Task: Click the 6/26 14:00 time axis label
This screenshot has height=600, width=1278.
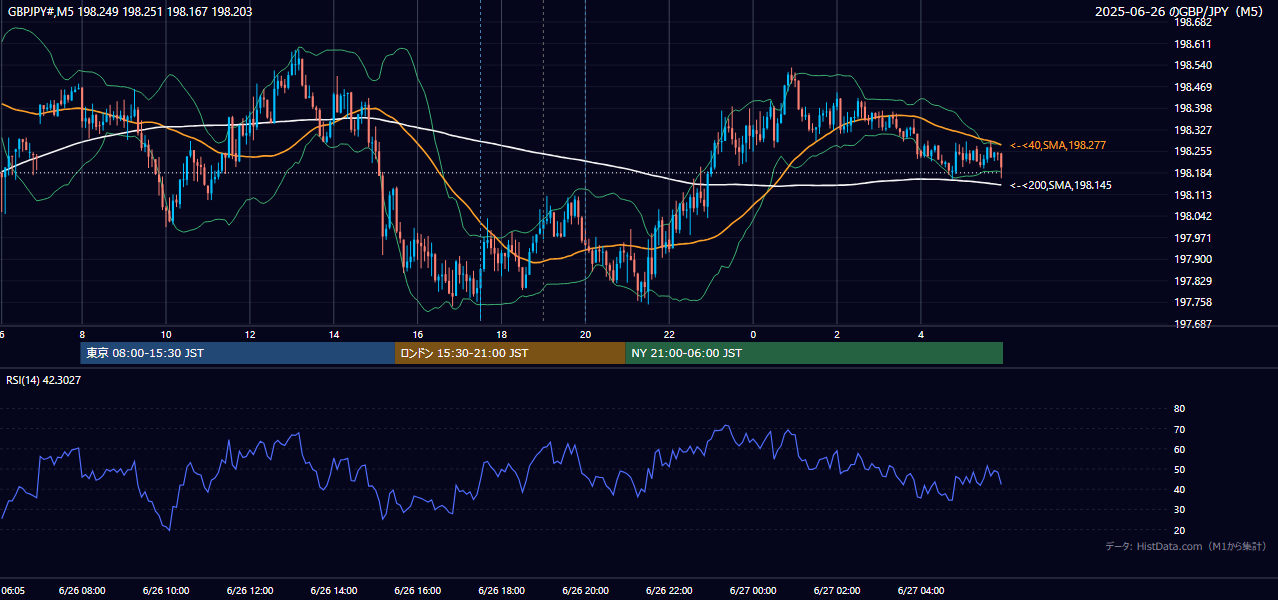Action: 334,591
